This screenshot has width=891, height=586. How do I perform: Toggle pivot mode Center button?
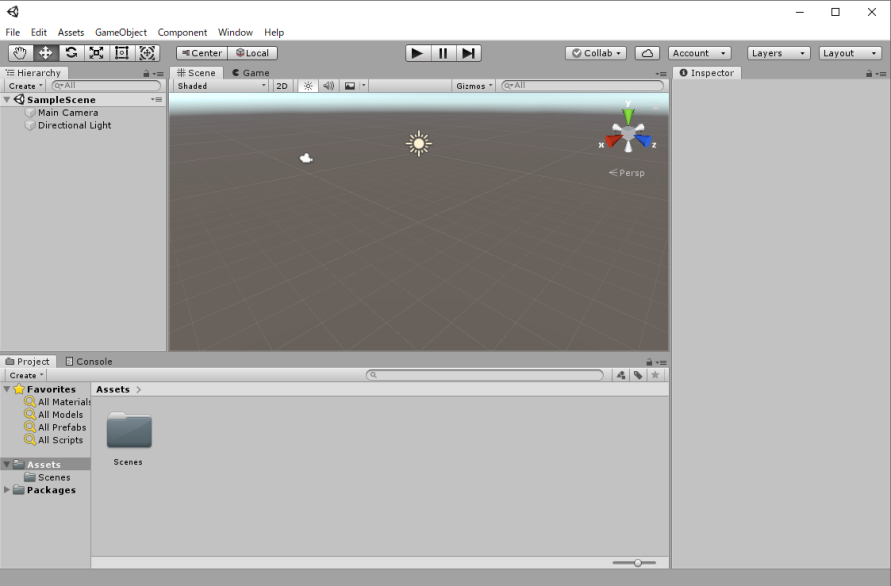point(202,53)
